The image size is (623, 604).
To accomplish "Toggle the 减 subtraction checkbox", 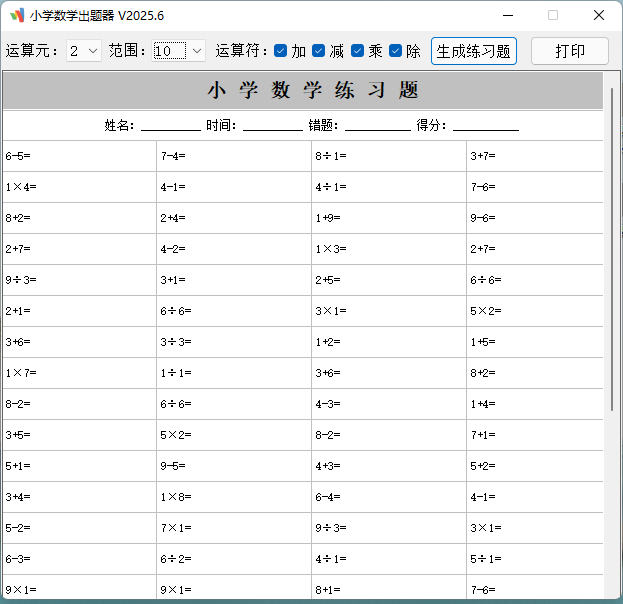I will click(319, 51).
